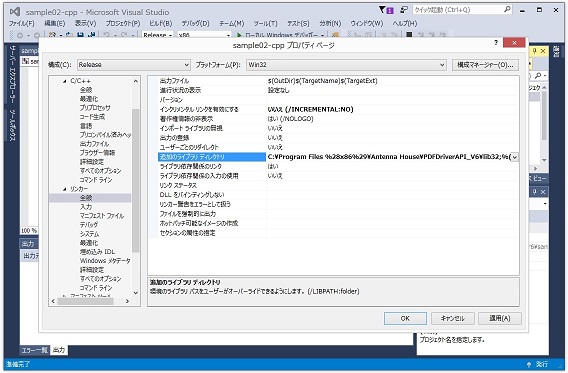Confirm the dialog with OK

click(405, 318)
